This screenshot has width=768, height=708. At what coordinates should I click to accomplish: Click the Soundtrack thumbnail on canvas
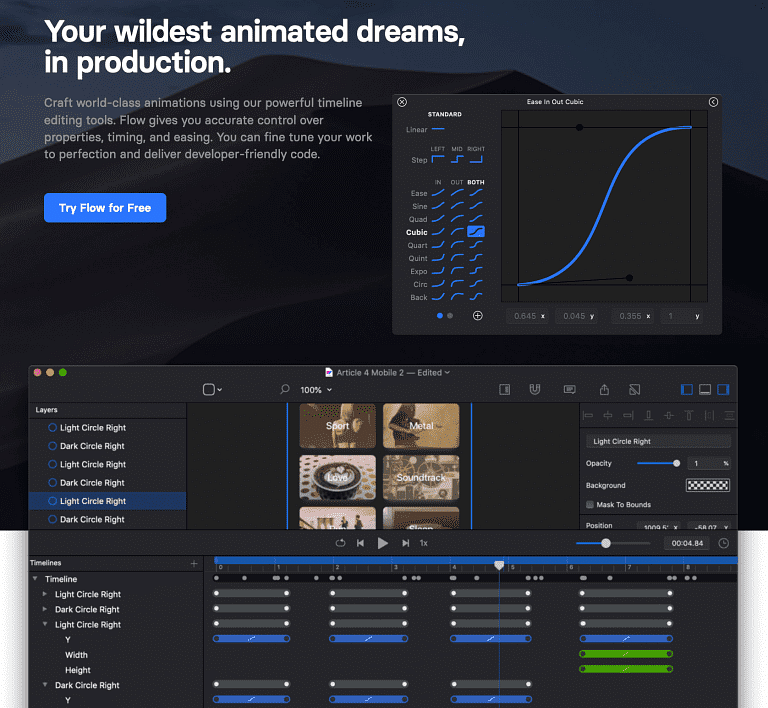(x=421, y=477)
